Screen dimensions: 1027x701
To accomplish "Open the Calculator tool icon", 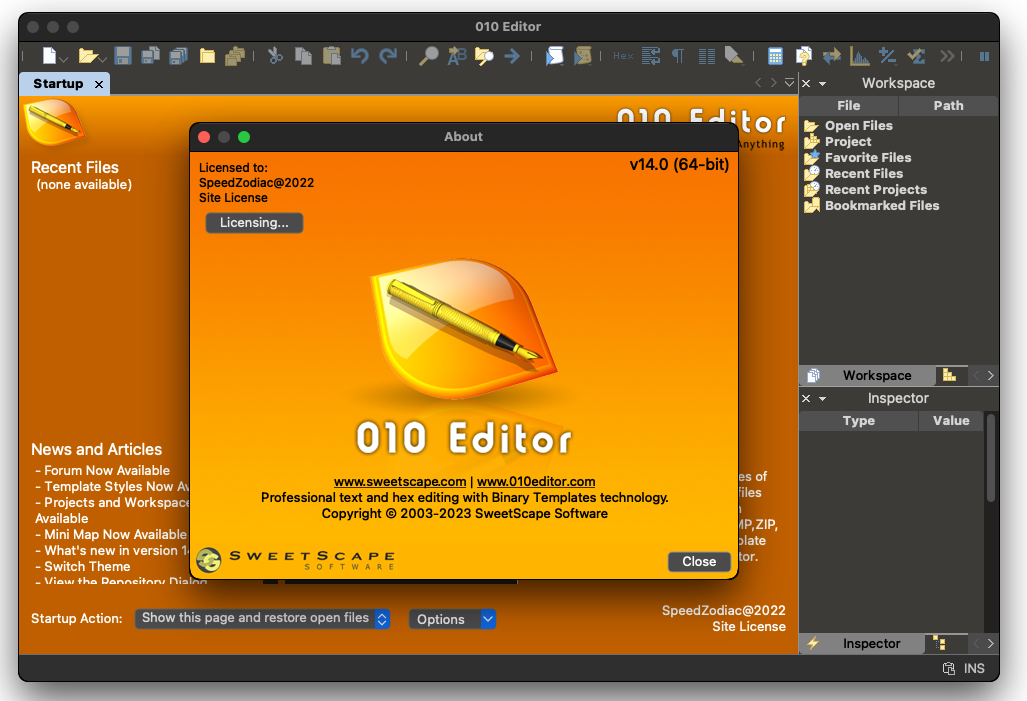I will click(775, 56).
